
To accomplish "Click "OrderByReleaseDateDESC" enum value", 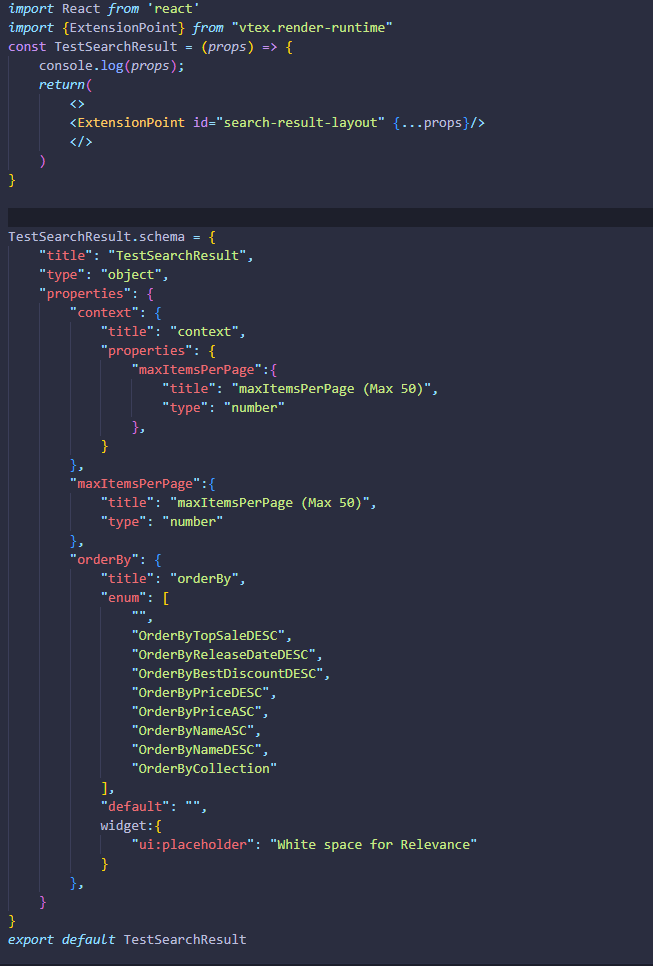I will [224, 655].
